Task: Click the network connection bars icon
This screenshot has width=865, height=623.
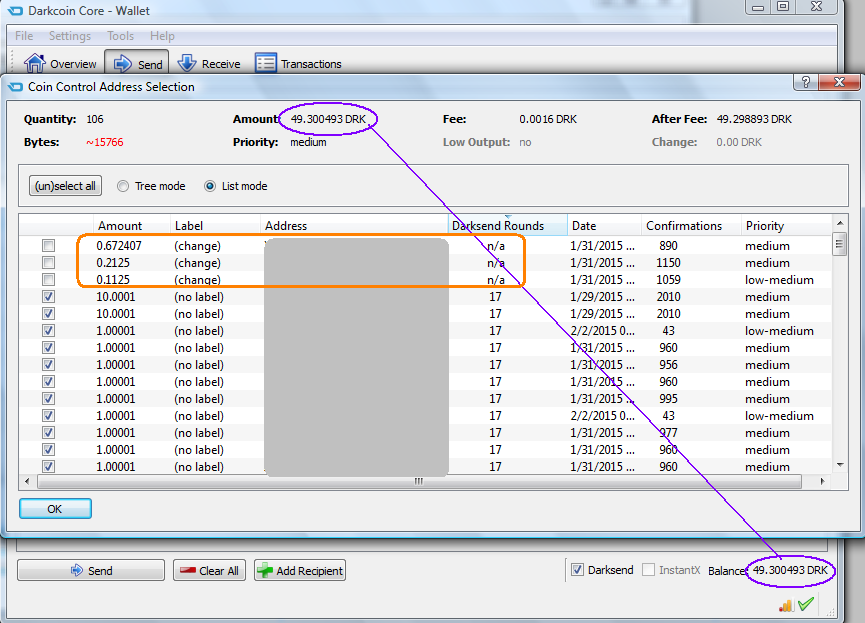Action: pyautogui.click(x=786, y=605)
